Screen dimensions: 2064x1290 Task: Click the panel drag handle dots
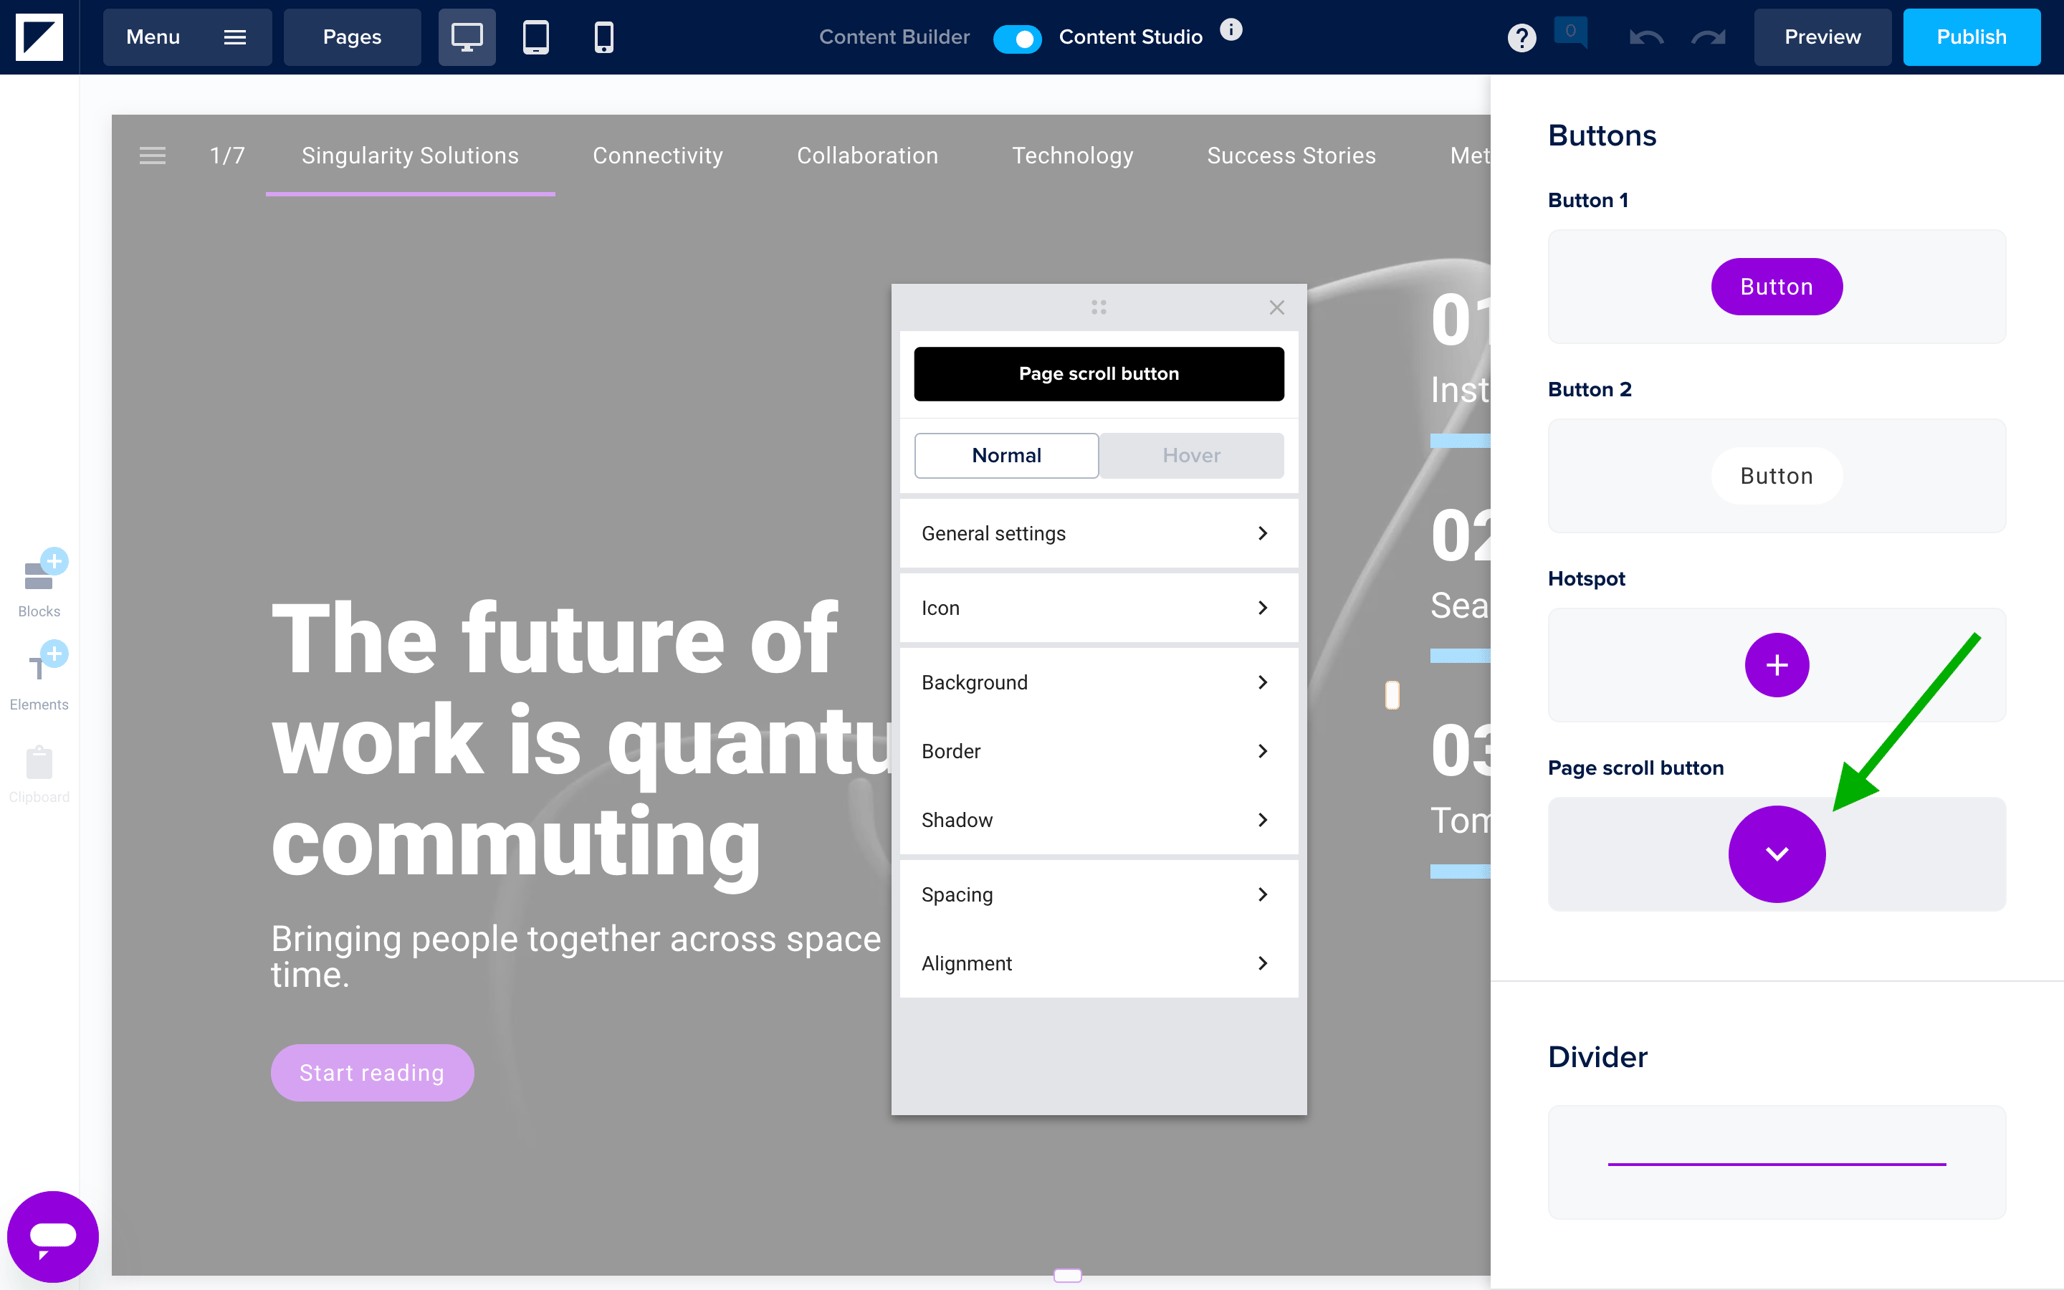click(x=1099, y=308)
